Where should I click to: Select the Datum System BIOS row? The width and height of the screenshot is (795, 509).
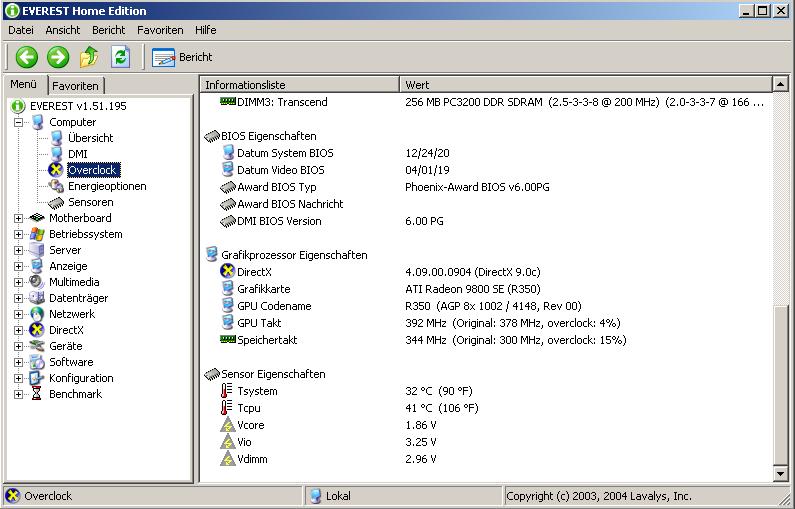click(x=487, y=153)
